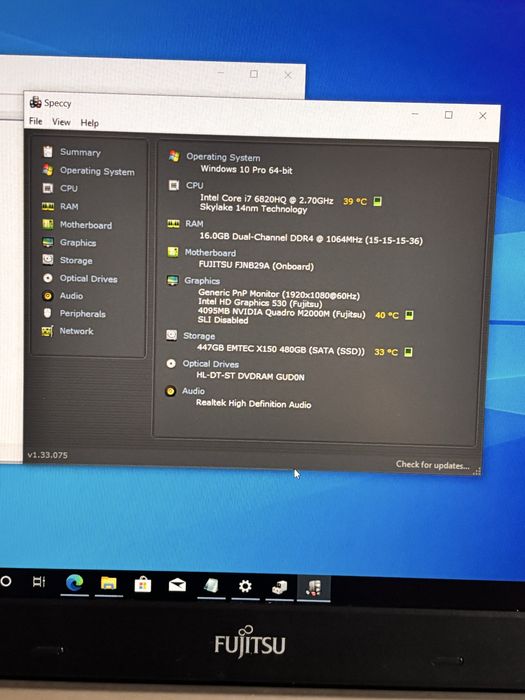Click version v1.33.075 in status bar

tap(47, 455)
